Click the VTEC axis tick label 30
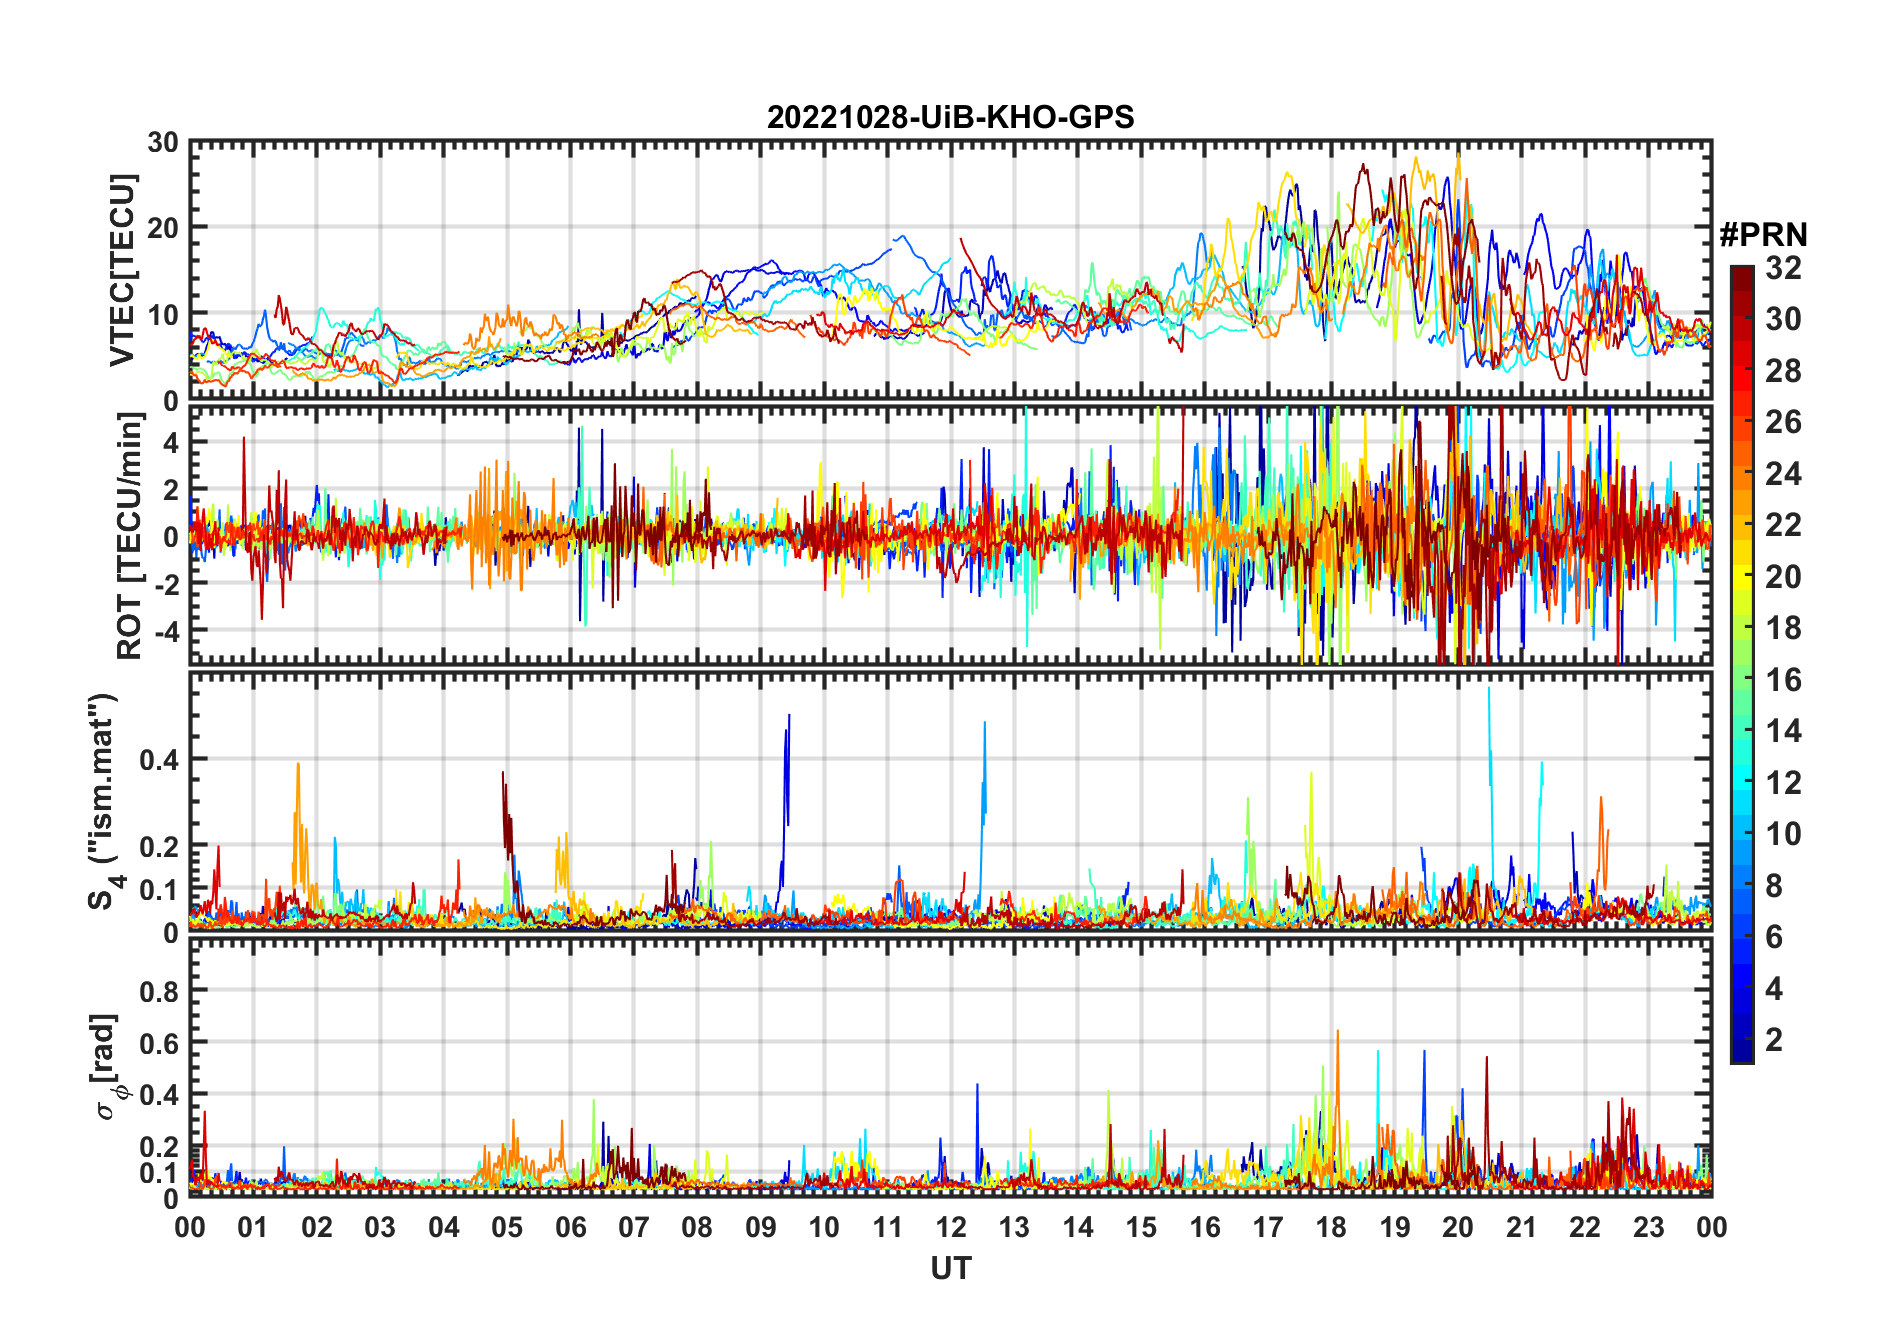 [162, 143]
